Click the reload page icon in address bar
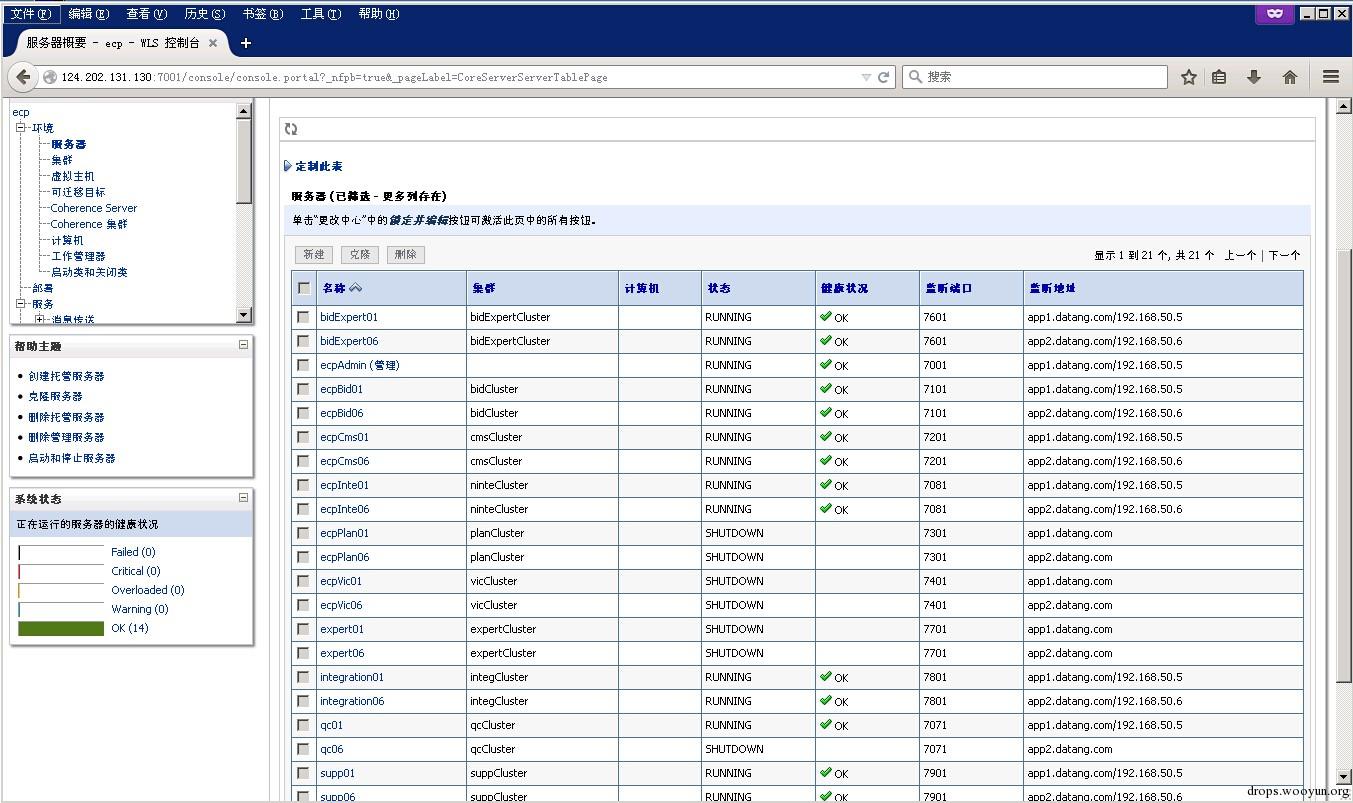Screen dimensions: 1353x803 (884, 77)
